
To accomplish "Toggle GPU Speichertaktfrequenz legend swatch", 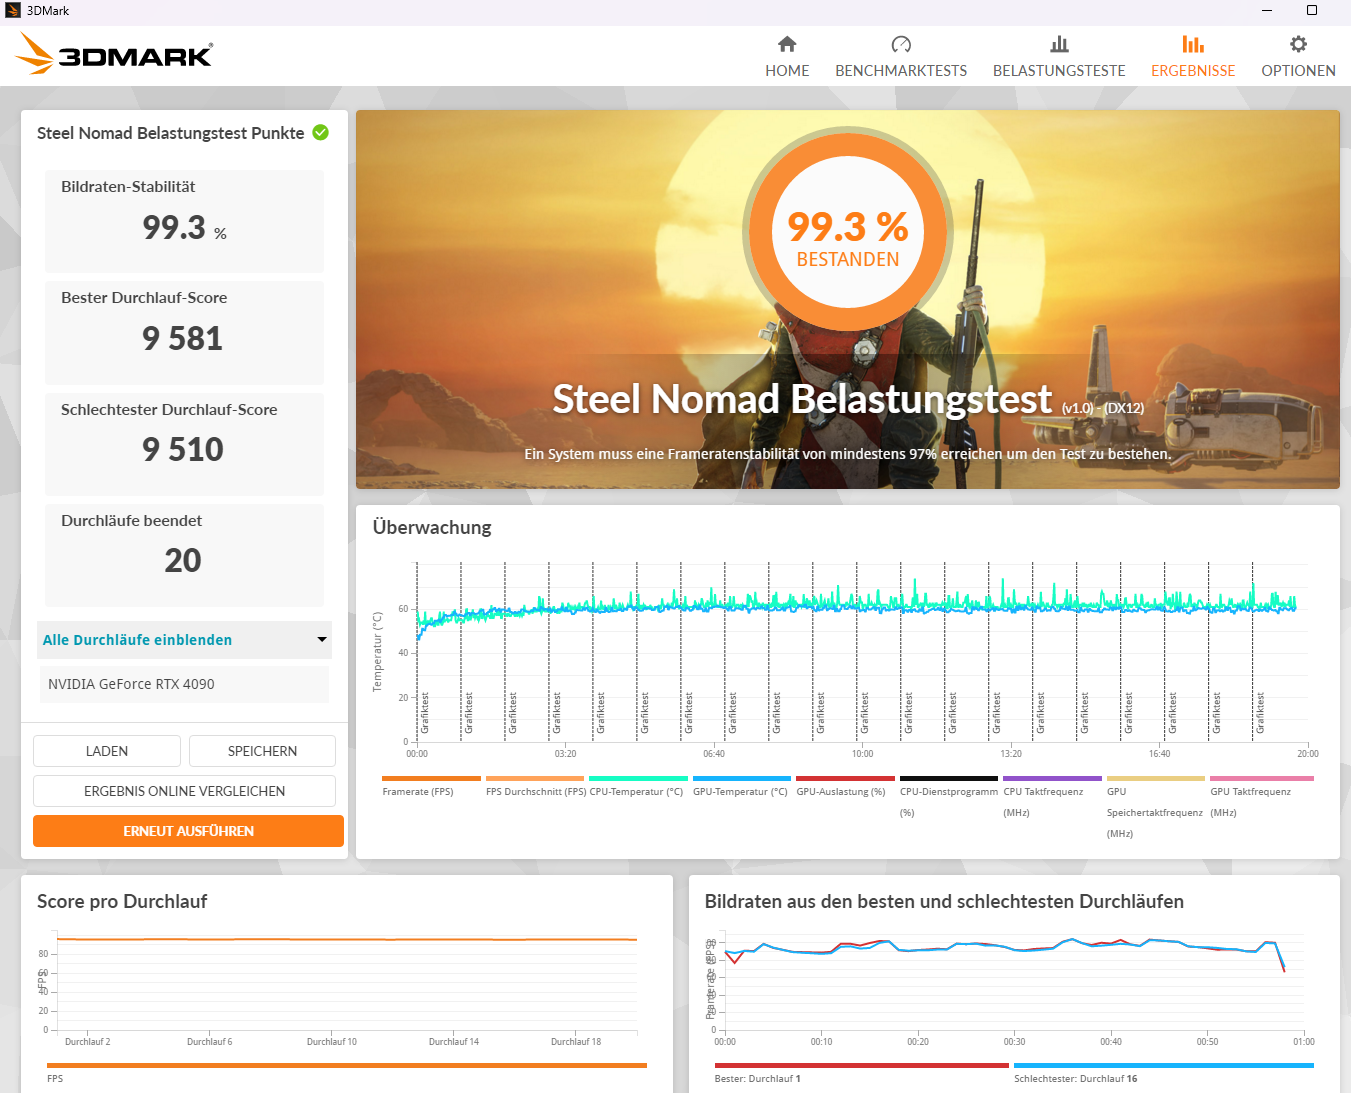I will pyautogui.click(x=1156, y=778).
